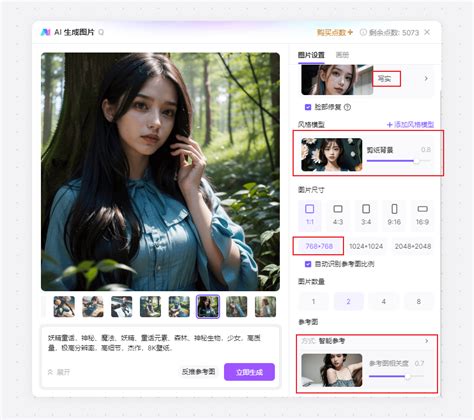Set image count to 4
The image size is (474, 420).
coord(384,301)
